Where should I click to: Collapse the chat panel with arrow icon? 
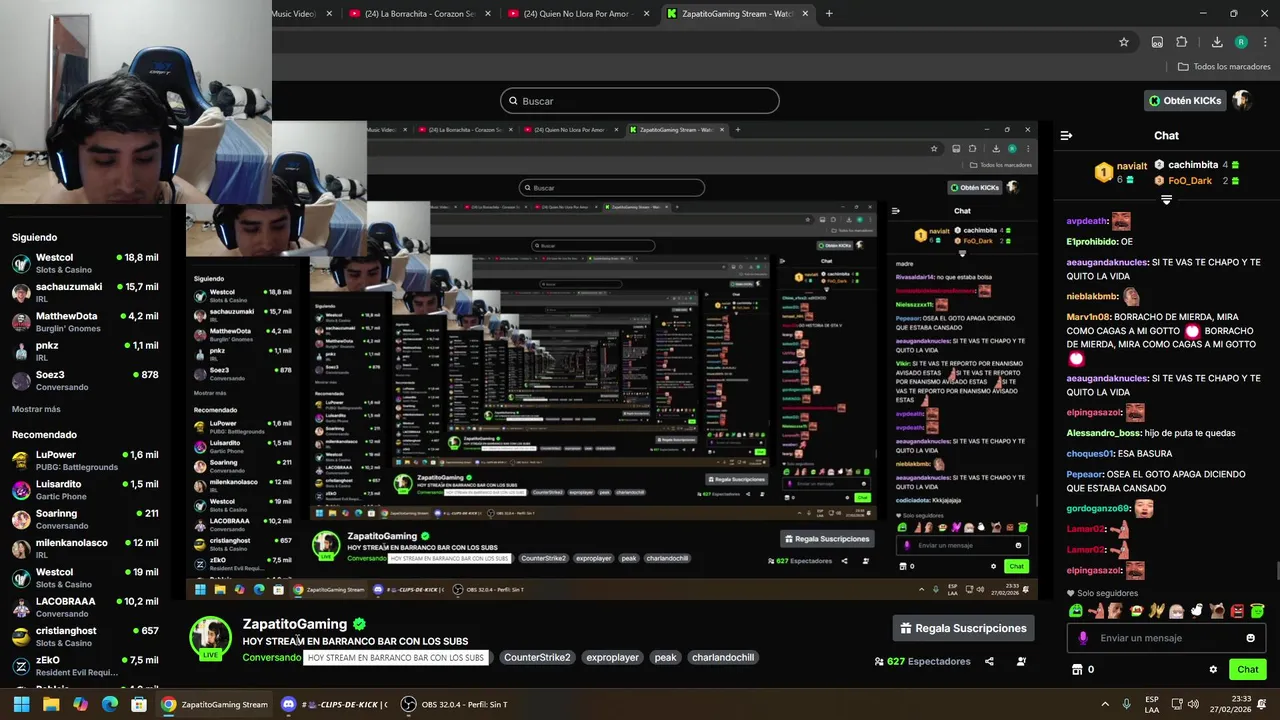point(1066,135)
